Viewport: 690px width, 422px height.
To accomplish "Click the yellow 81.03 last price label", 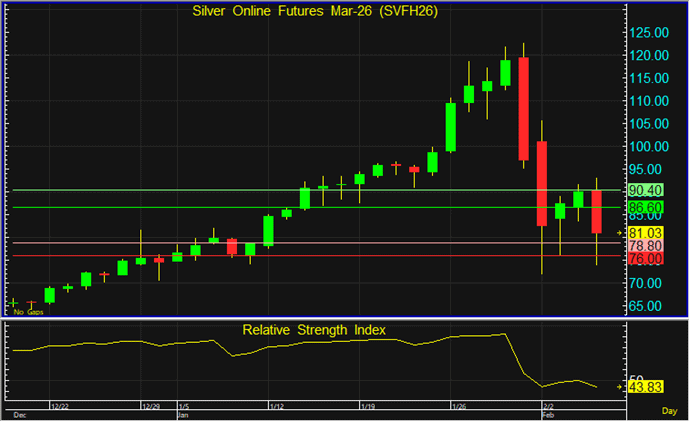I will pos(644,231).
